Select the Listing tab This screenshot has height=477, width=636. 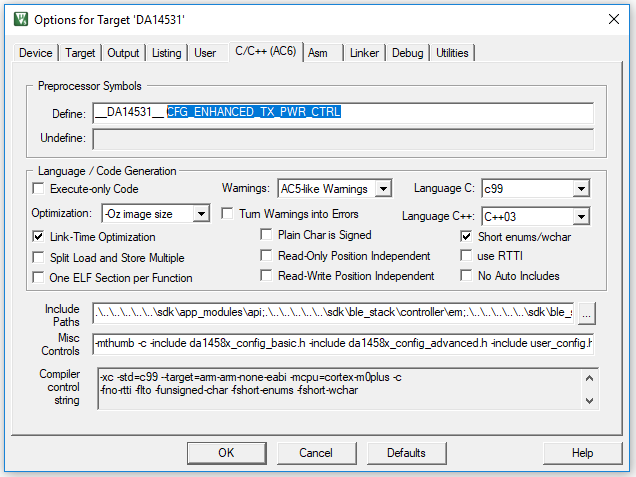coord(166,53)
